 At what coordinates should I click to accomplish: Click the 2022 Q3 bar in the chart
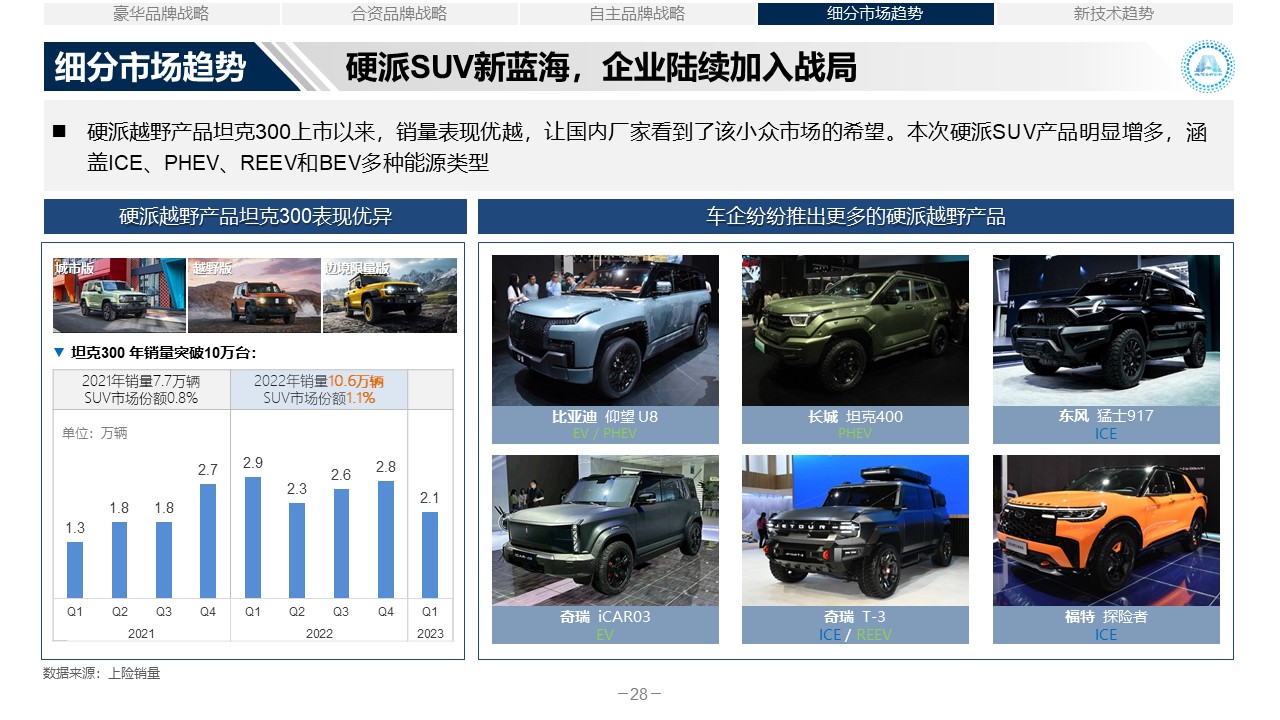341,543
